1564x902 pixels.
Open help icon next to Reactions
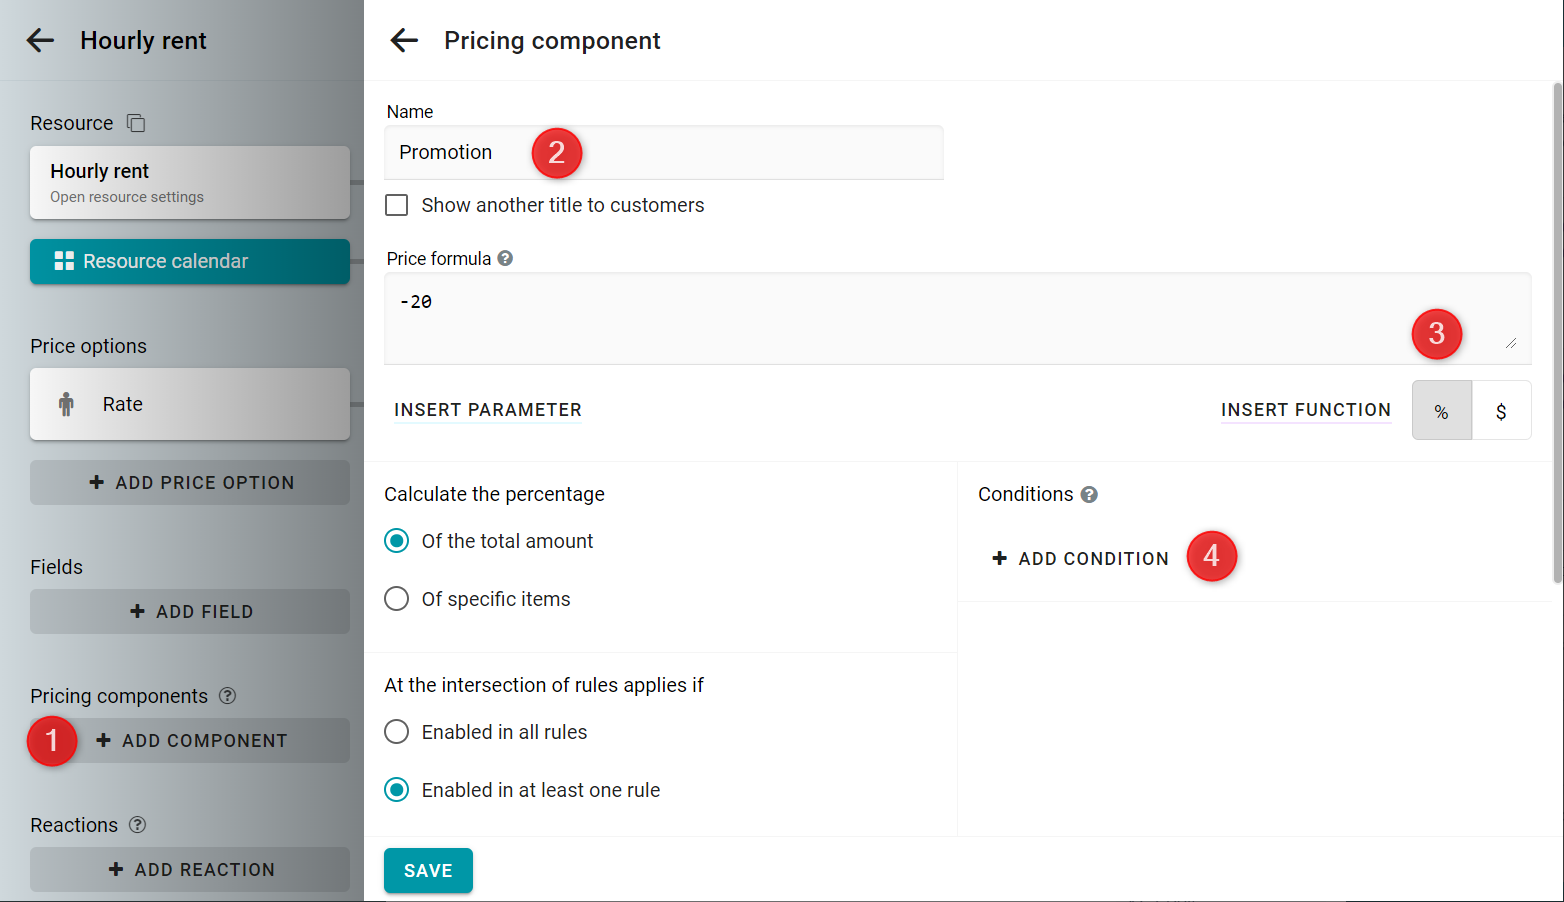pyautogui.click(x=137, y=824)
